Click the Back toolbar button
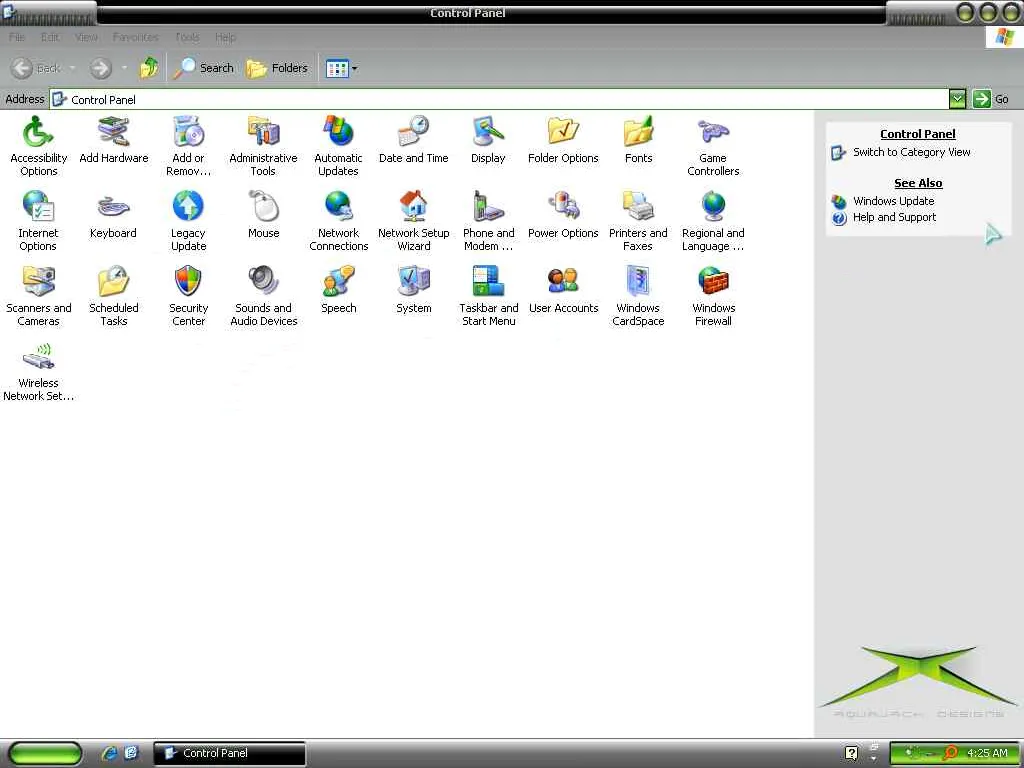This screenshot has height=768, width=1024. click(x=37, y=68)
